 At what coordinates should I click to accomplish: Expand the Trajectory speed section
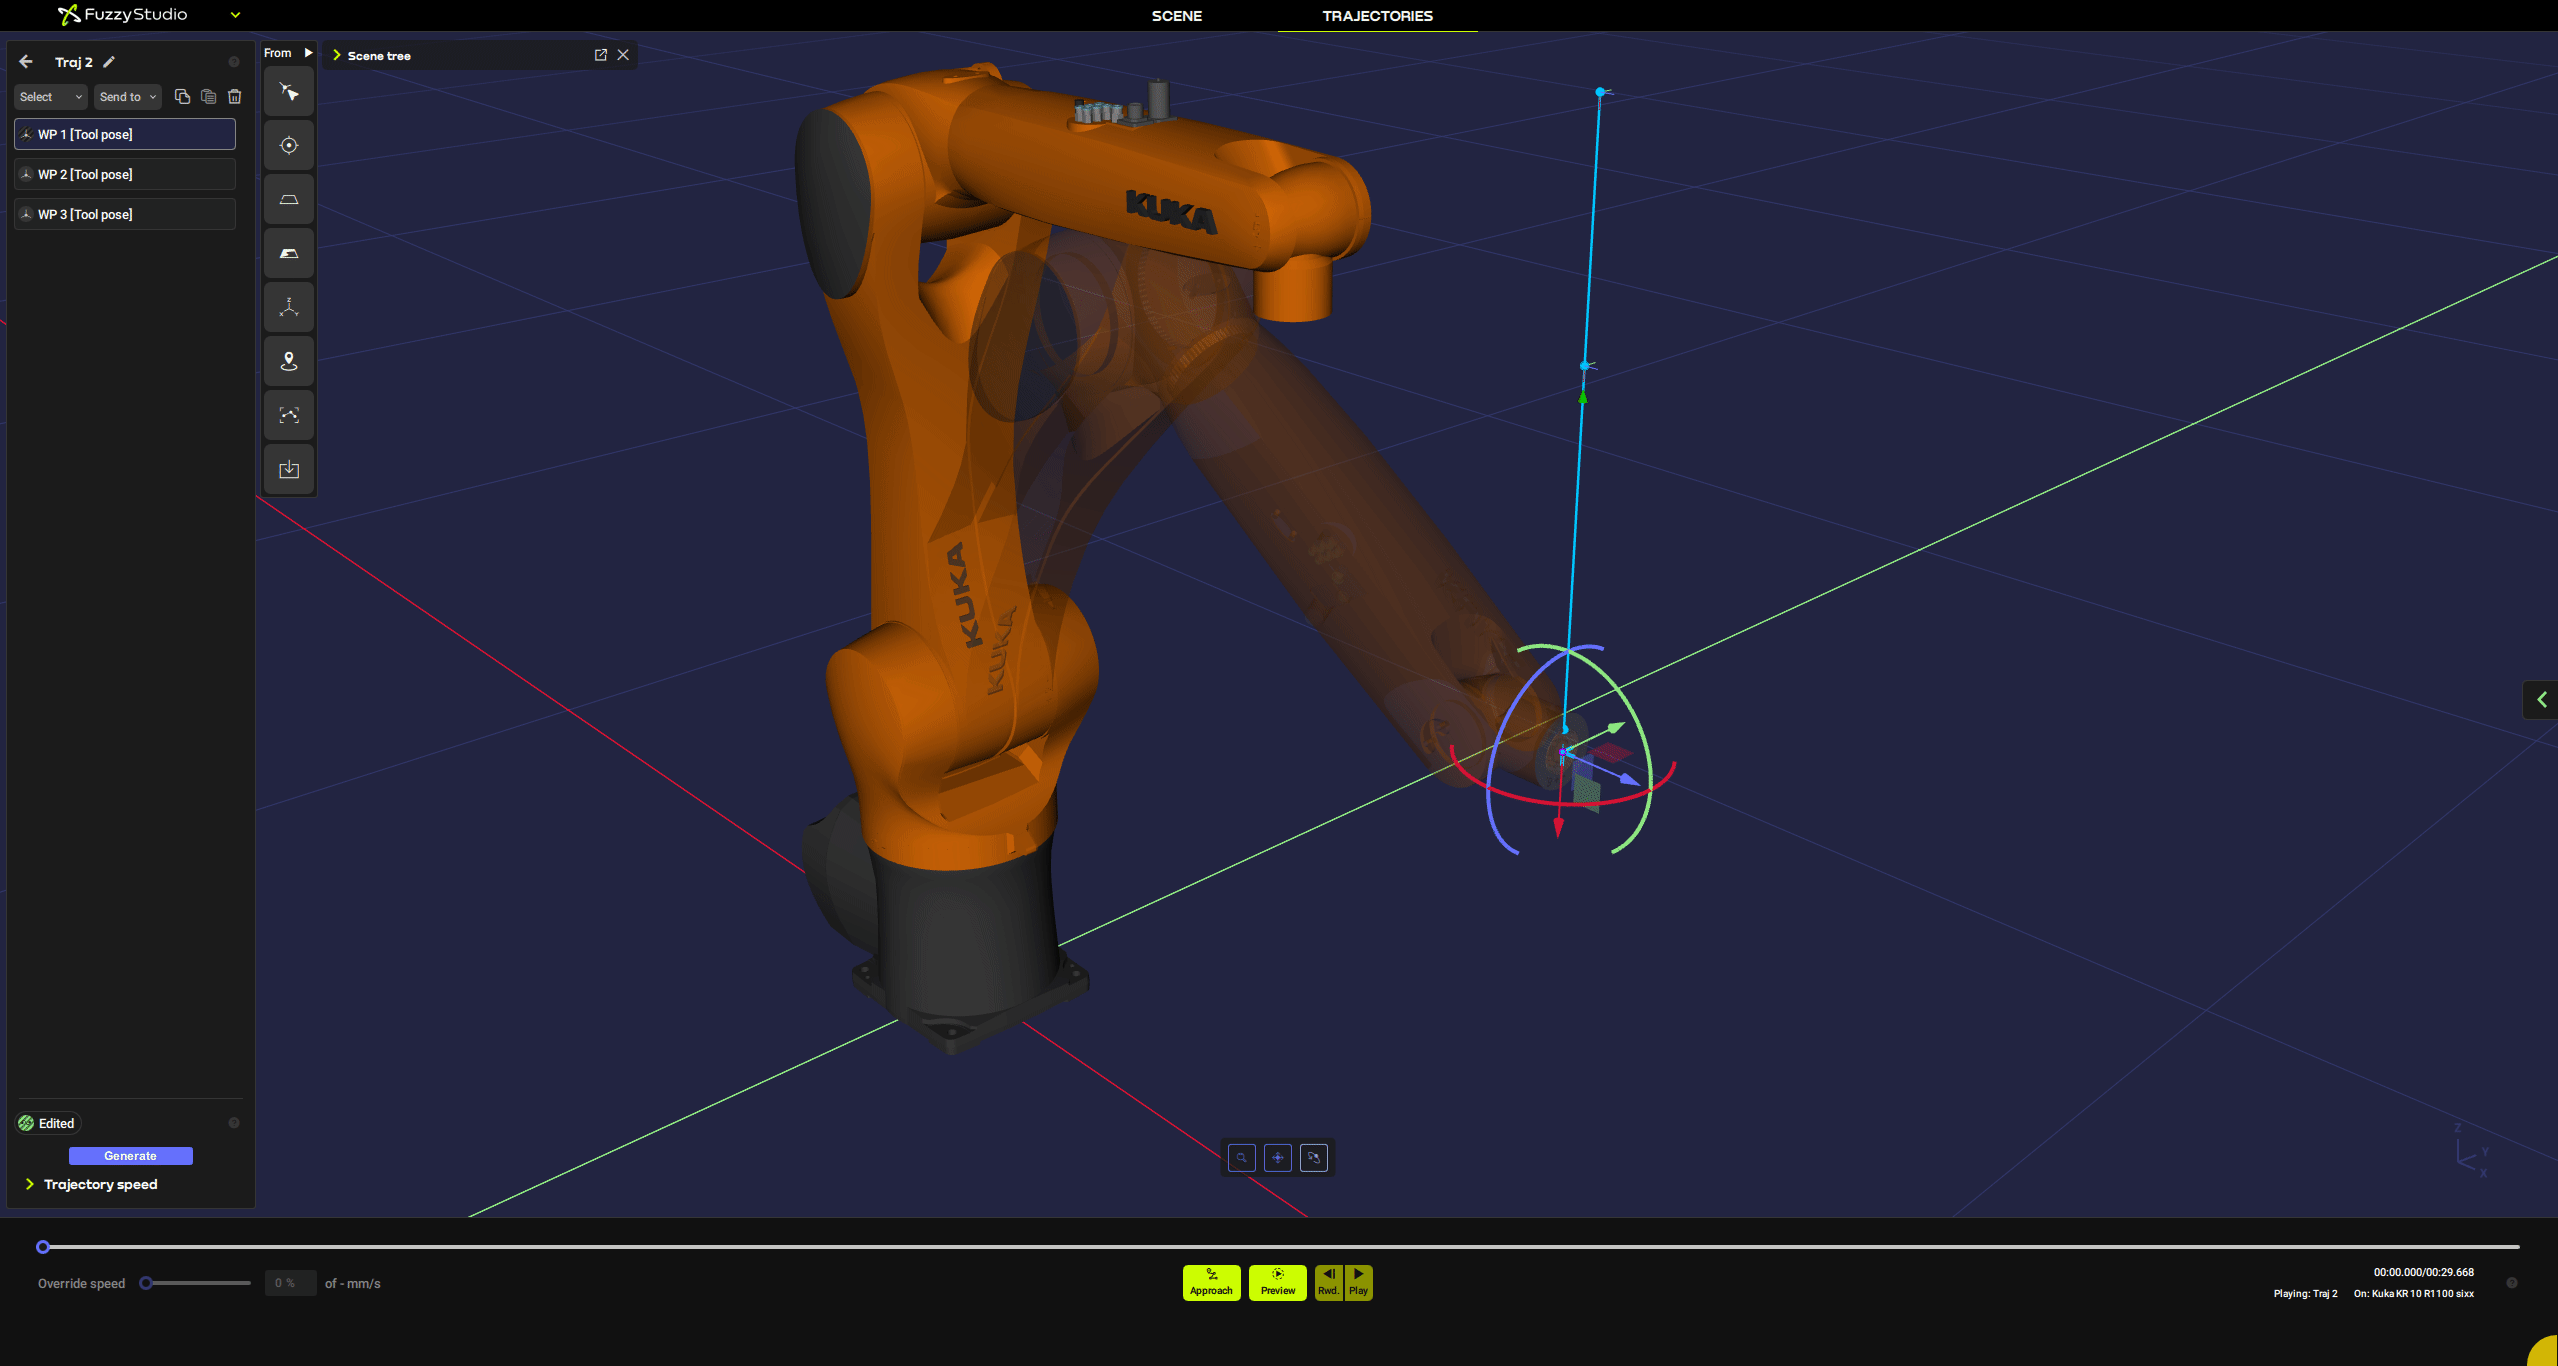[30, 1184]
